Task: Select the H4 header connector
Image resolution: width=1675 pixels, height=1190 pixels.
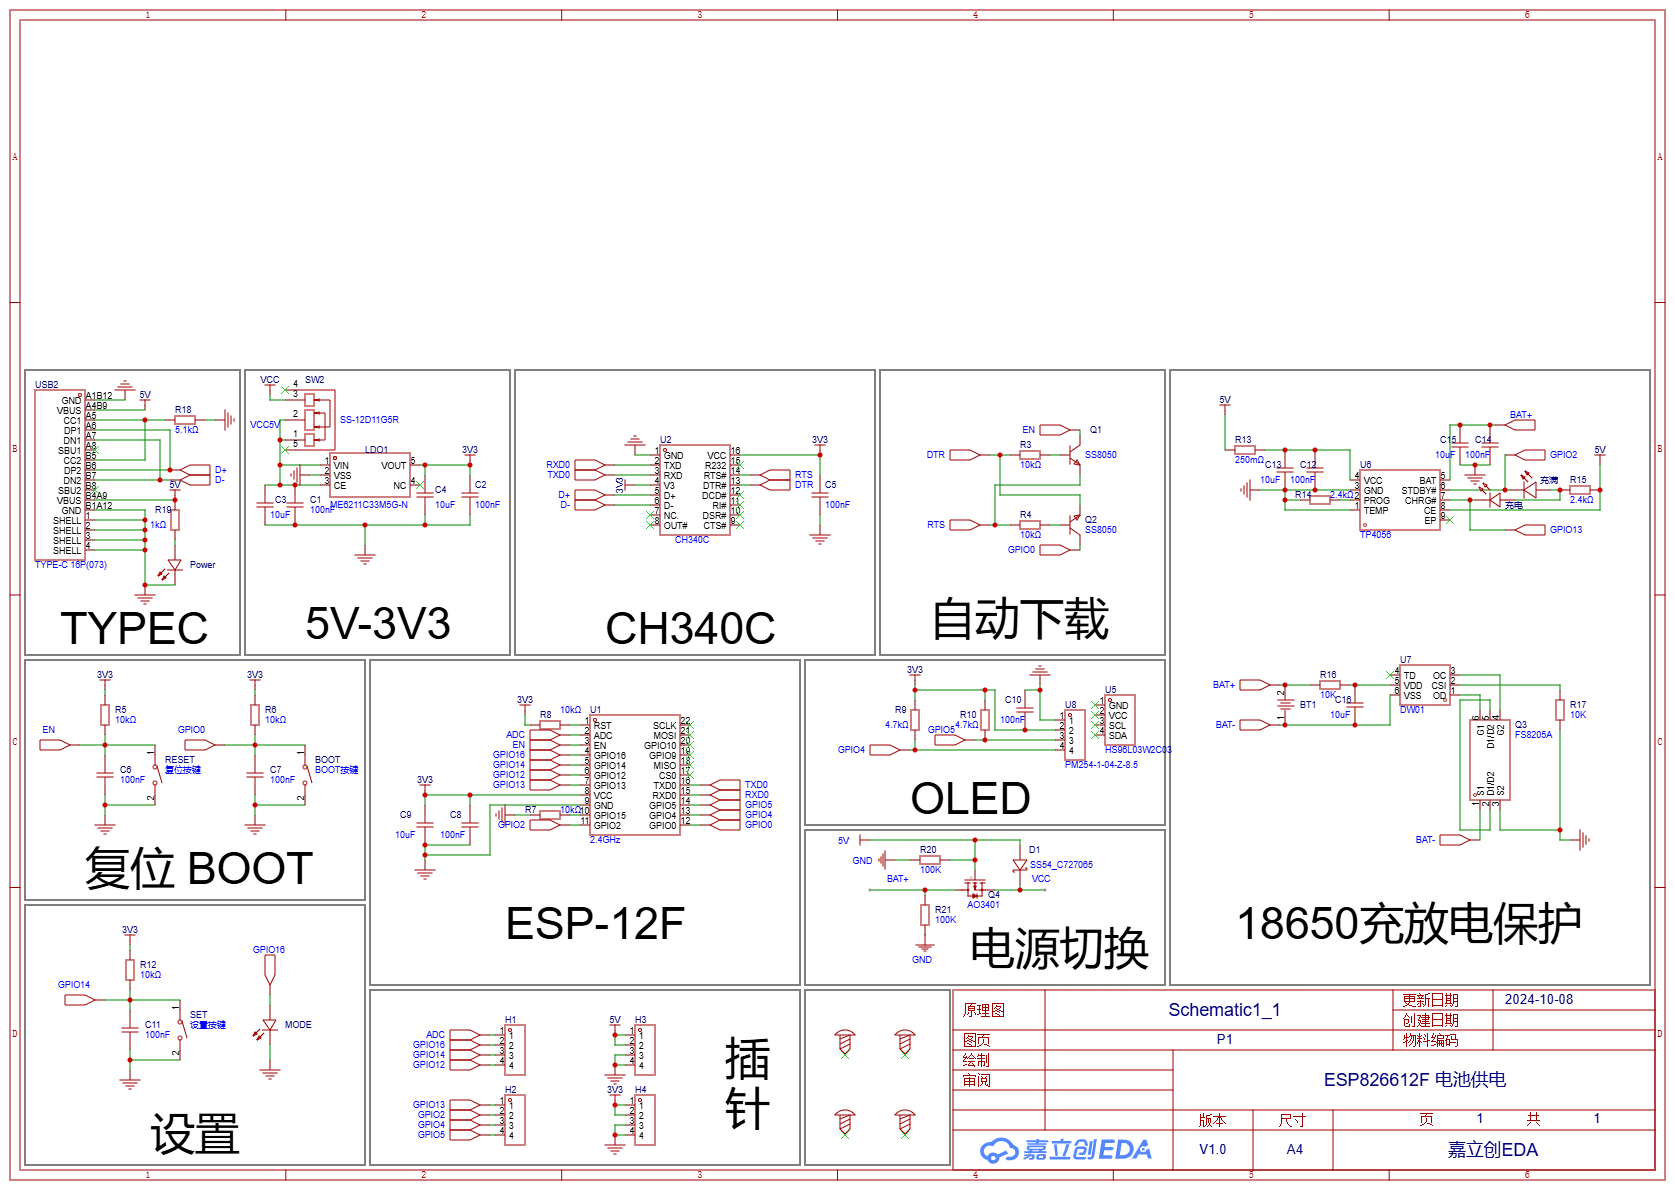Action: click(644, 1120)
